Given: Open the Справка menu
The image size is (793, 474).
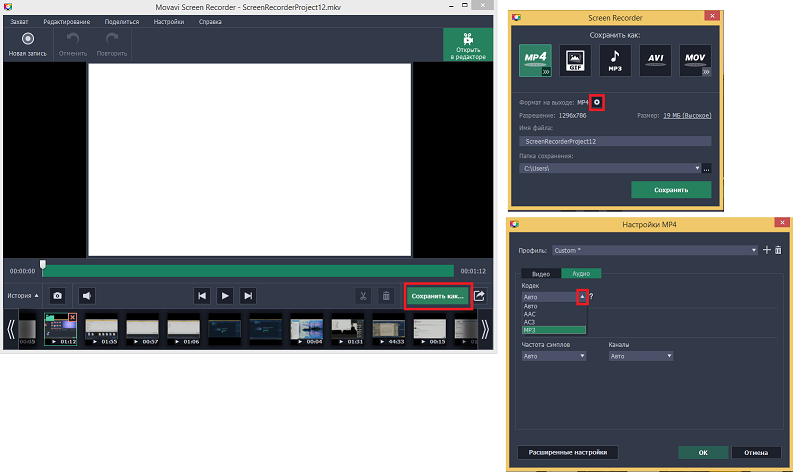Looking at the screenshot, I should (x=210, y=22).
